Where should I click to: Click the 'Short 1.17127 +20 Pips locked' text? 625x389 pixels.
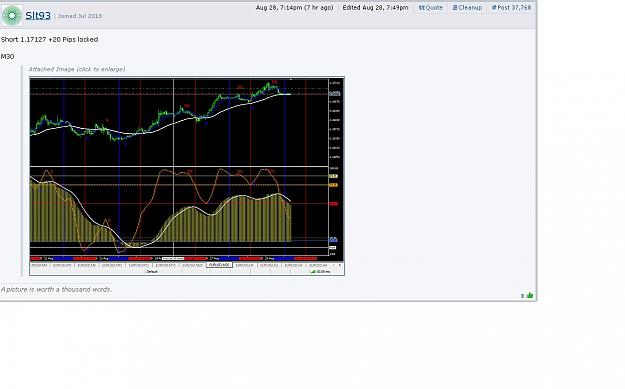point(49,39)
